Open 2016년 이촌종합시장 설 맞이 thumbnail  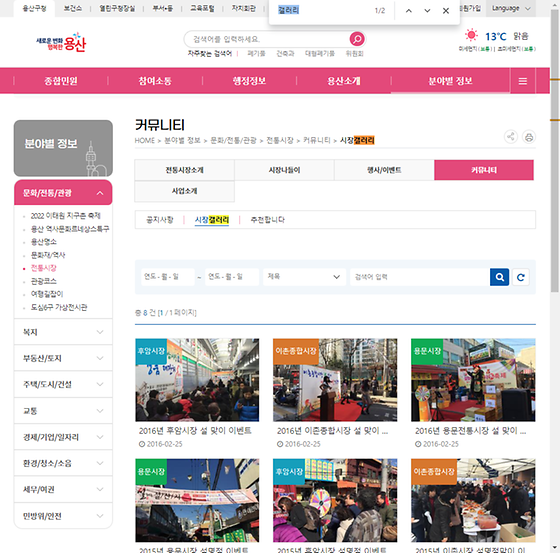coord(335,380)
